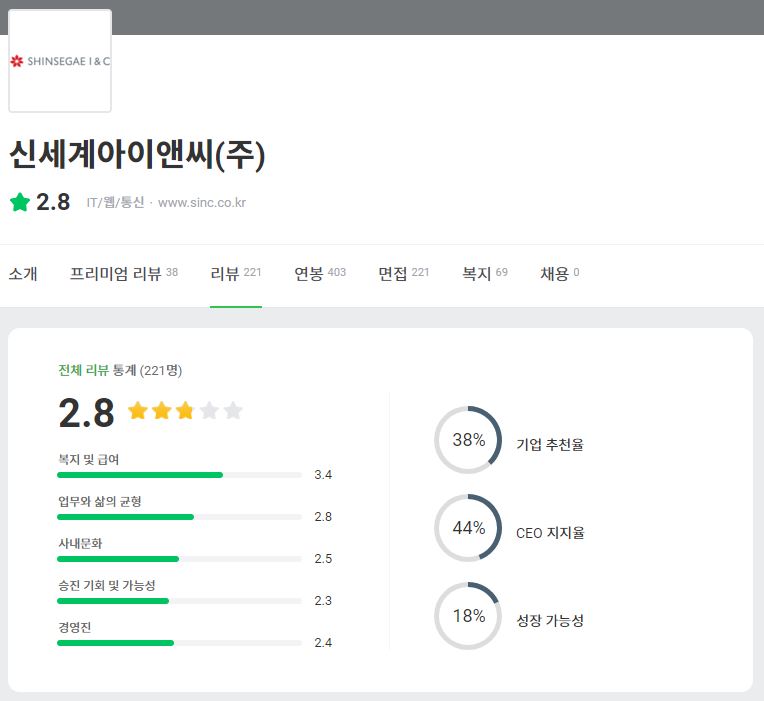Click the 2.5 score for 사내문화
This screenshot has width=764, height=701.
pyautogui.click(x=323, y=559)
